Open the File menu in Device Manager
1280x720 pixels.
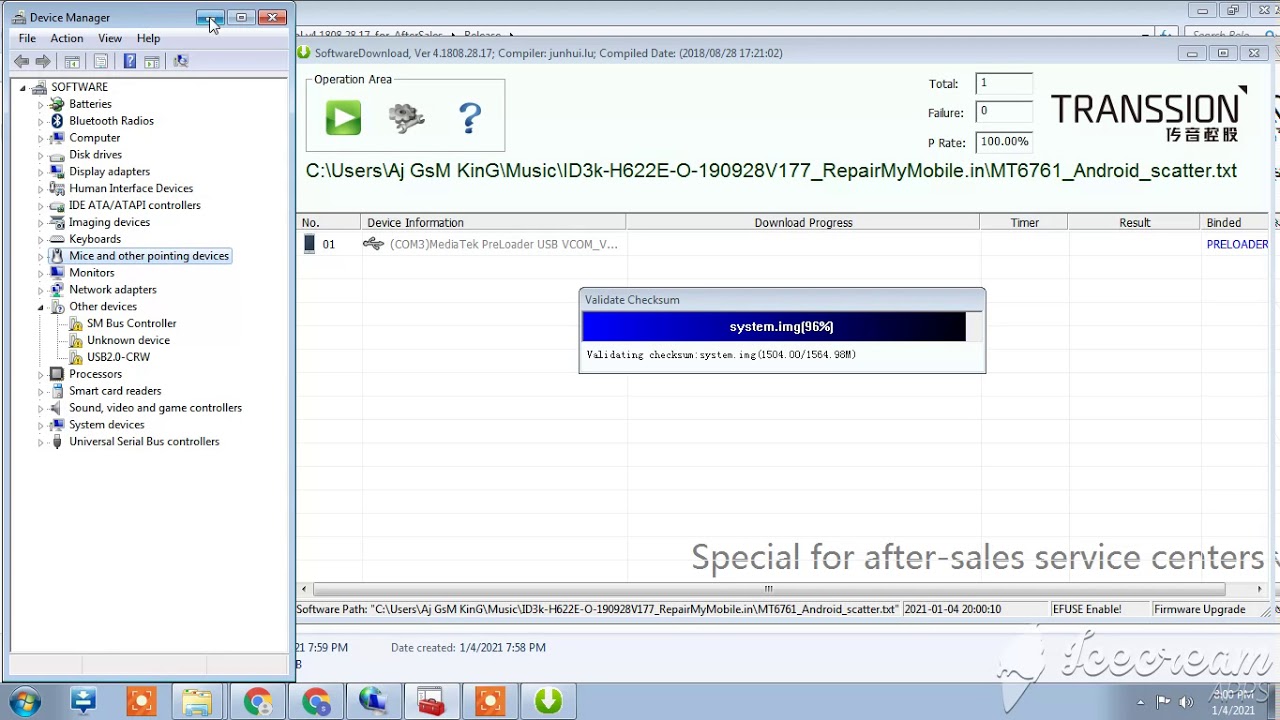(27, 38)
